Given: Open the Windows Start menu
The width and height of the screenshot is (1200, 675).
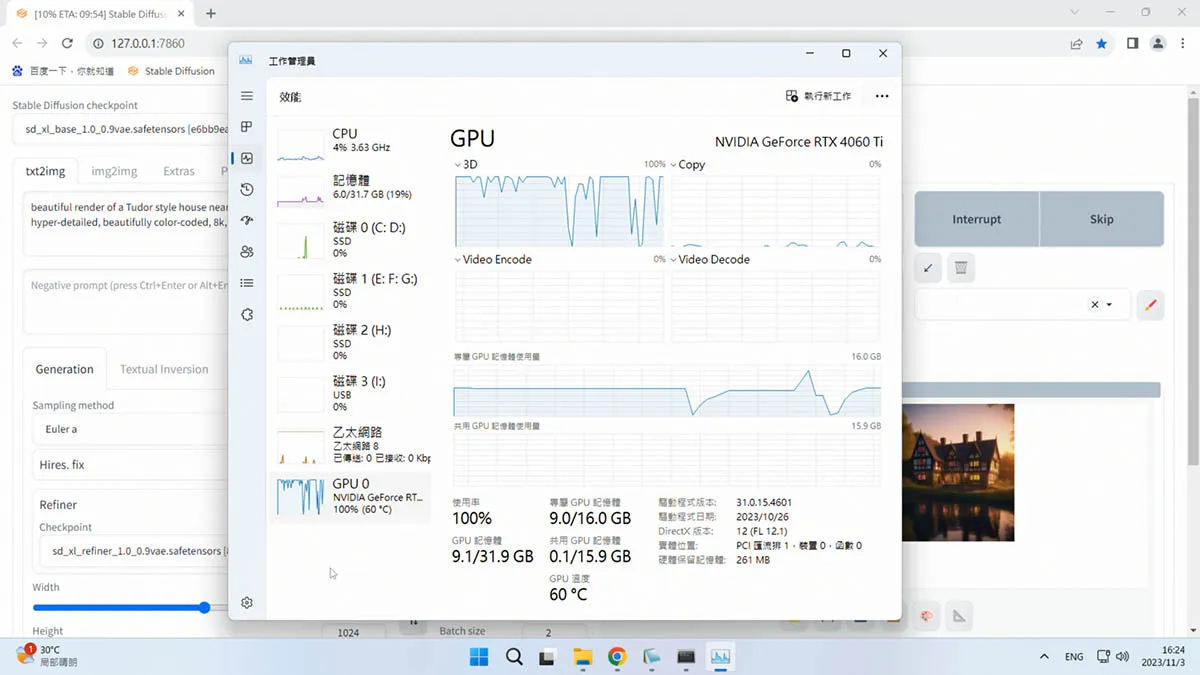Looking at the screenshot, I should (479, 657).
